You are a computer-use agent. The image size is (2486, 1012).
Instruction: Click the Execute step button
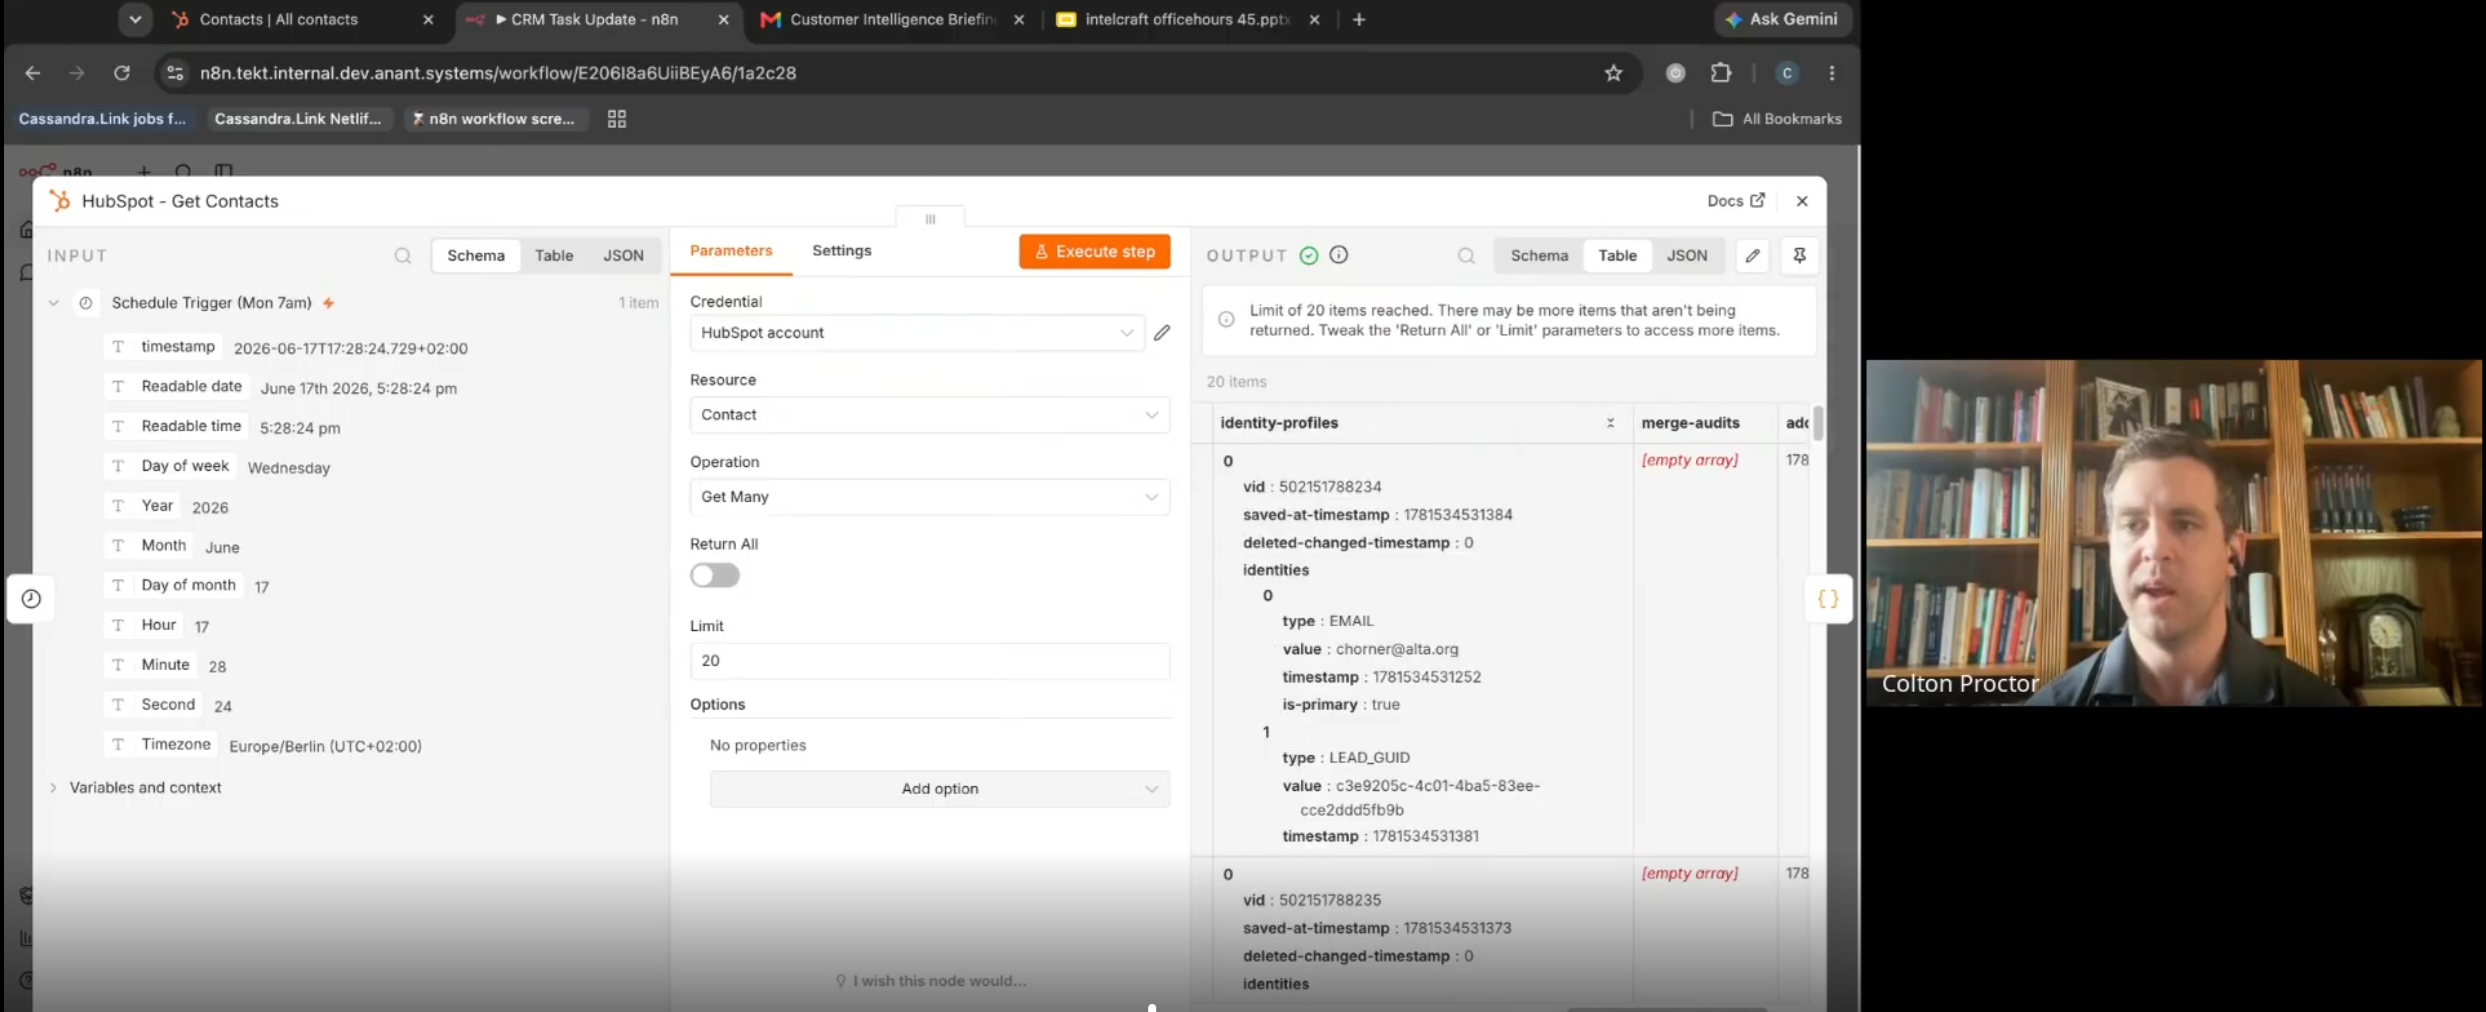1095,251
